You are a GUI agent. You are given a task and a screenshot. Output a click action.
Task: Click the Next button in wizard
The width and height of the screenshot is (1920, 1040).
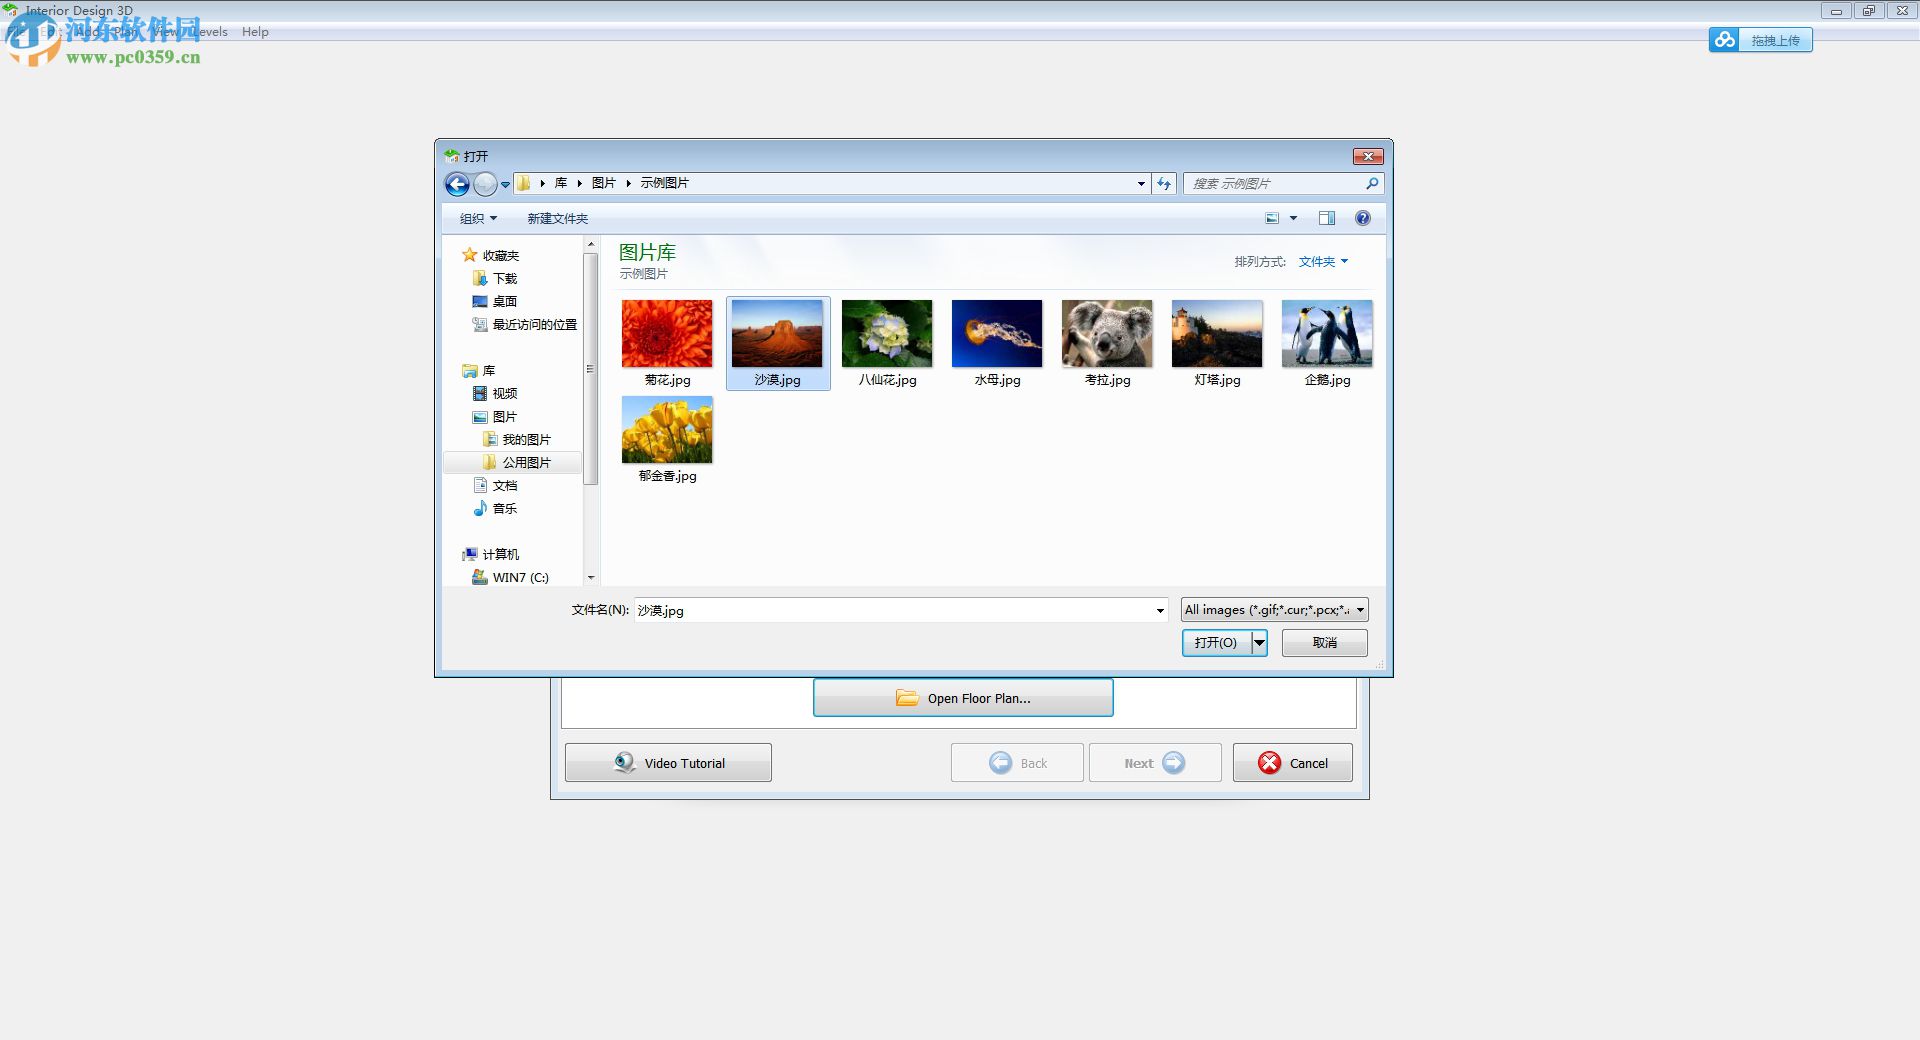click(x=1155, y=763)
